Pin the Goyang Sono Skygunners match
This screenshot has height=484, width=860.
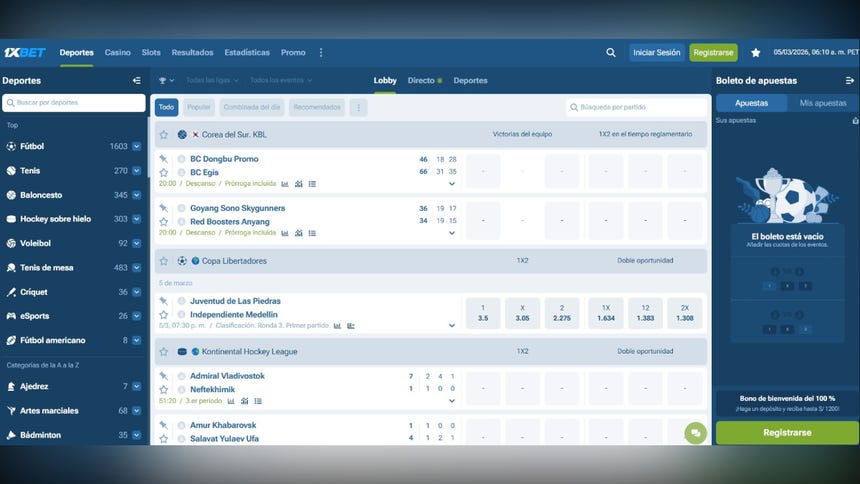point(163,208)
